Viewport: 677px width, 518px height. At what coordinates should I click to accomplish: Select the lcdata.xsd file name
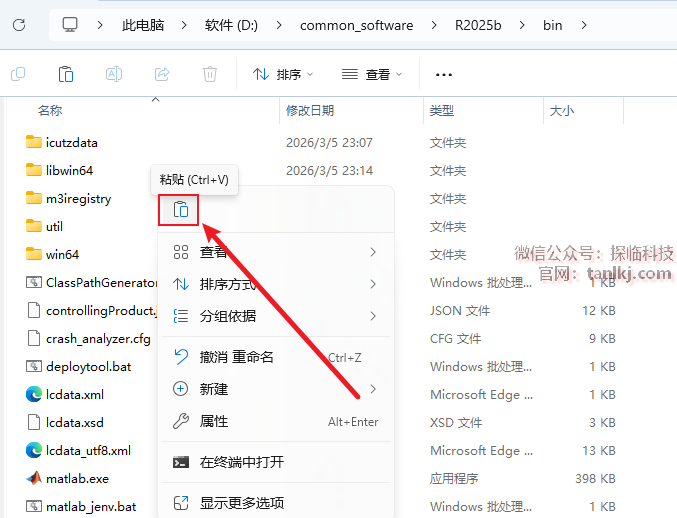pyautogui.click(x=75, y=422)
